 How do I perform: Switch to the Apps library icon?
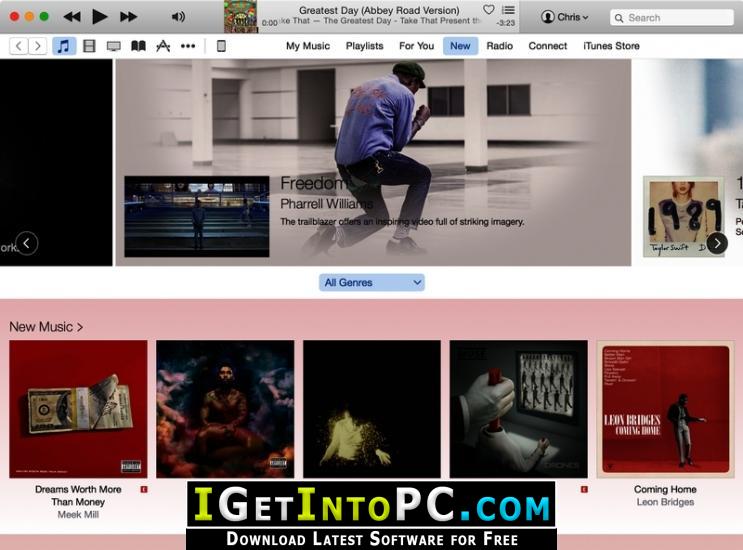click(163, 46)
